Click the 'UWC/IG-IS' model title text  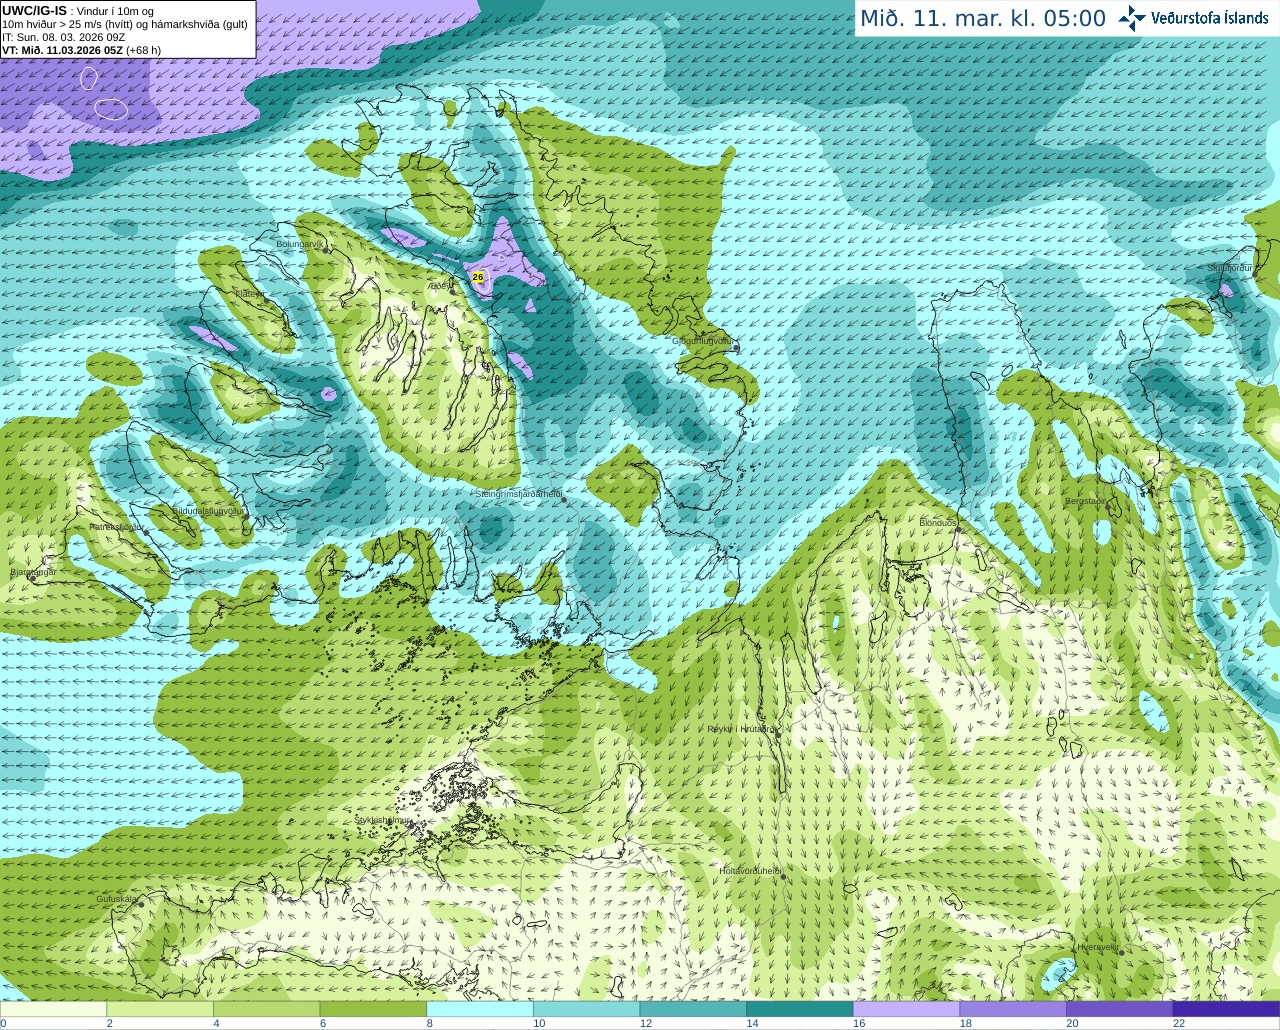click(x=35, y=10)
